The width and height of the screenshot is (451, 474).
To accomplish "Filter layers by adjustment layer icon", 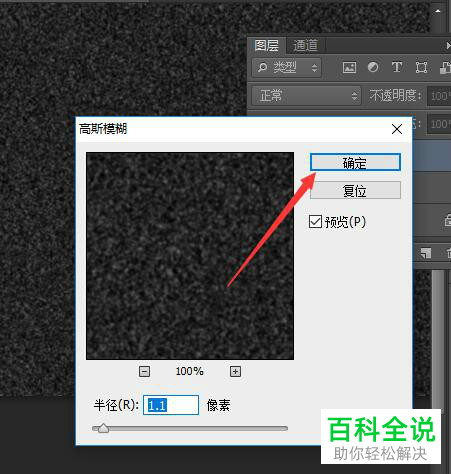I will click(x=373, y=67).
